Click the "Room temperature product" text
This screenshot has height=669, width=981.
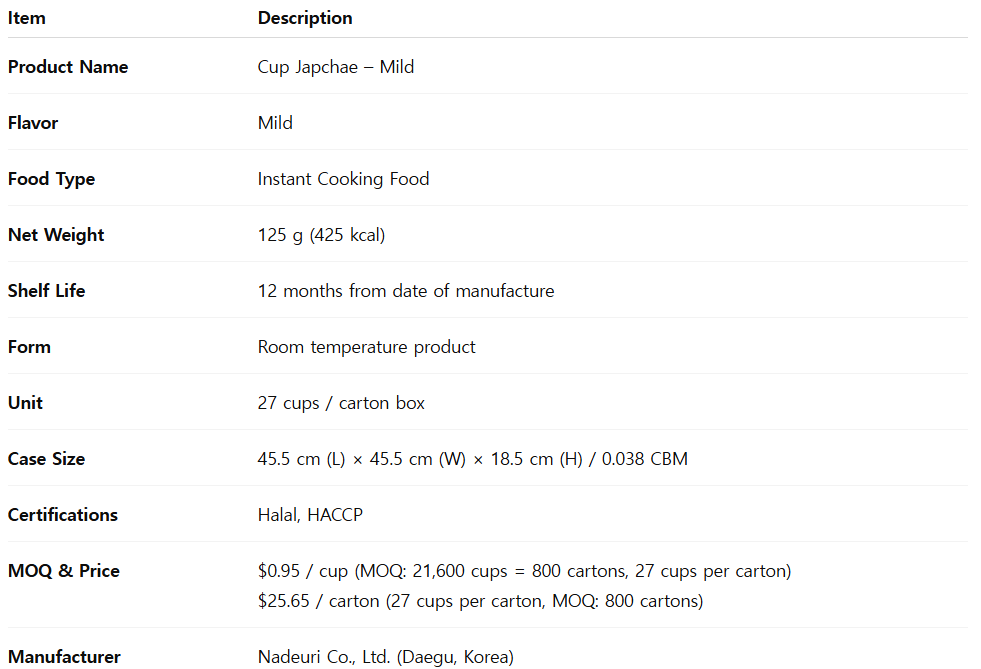pos(367,347)
